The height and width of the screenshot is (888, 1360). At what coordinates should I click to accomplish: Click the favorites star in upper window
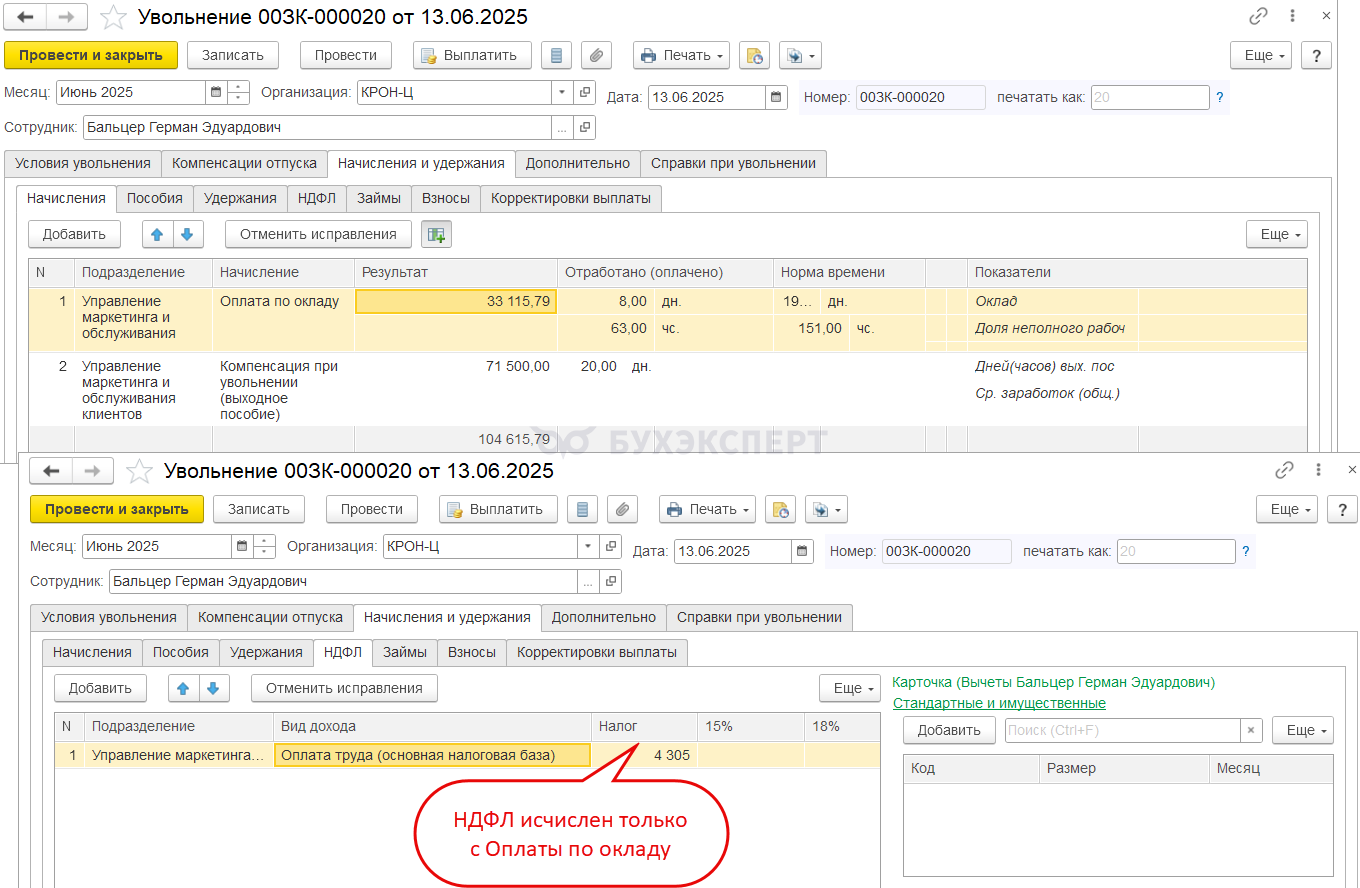(115, 17)
